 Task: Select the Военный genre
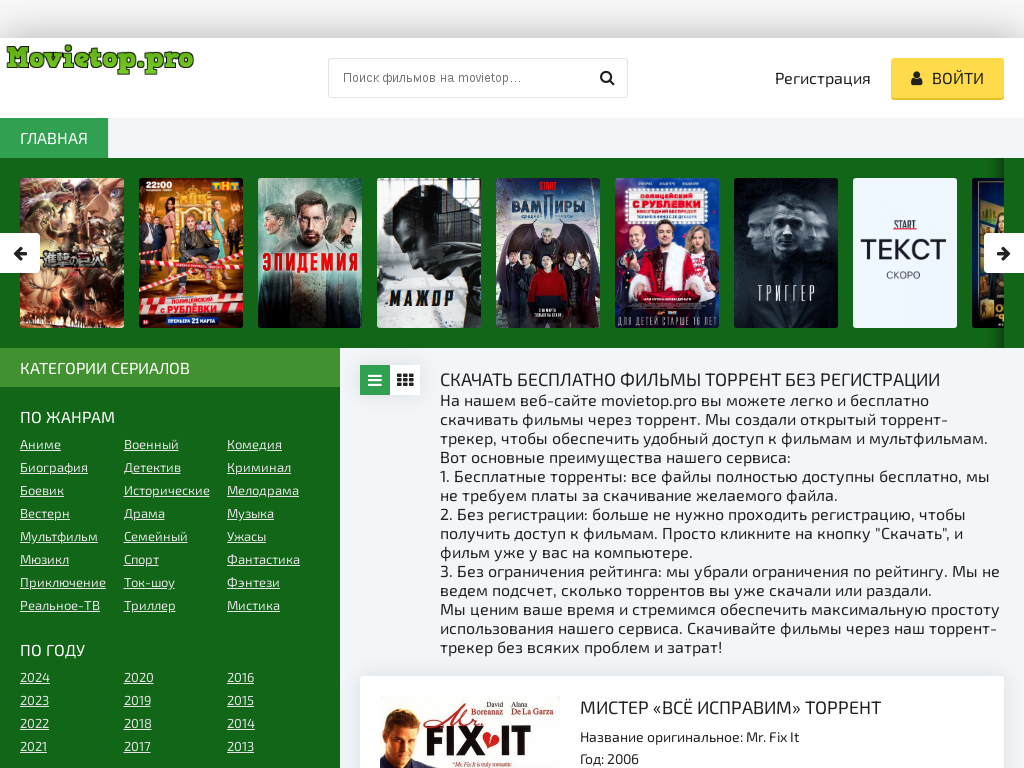151,445
